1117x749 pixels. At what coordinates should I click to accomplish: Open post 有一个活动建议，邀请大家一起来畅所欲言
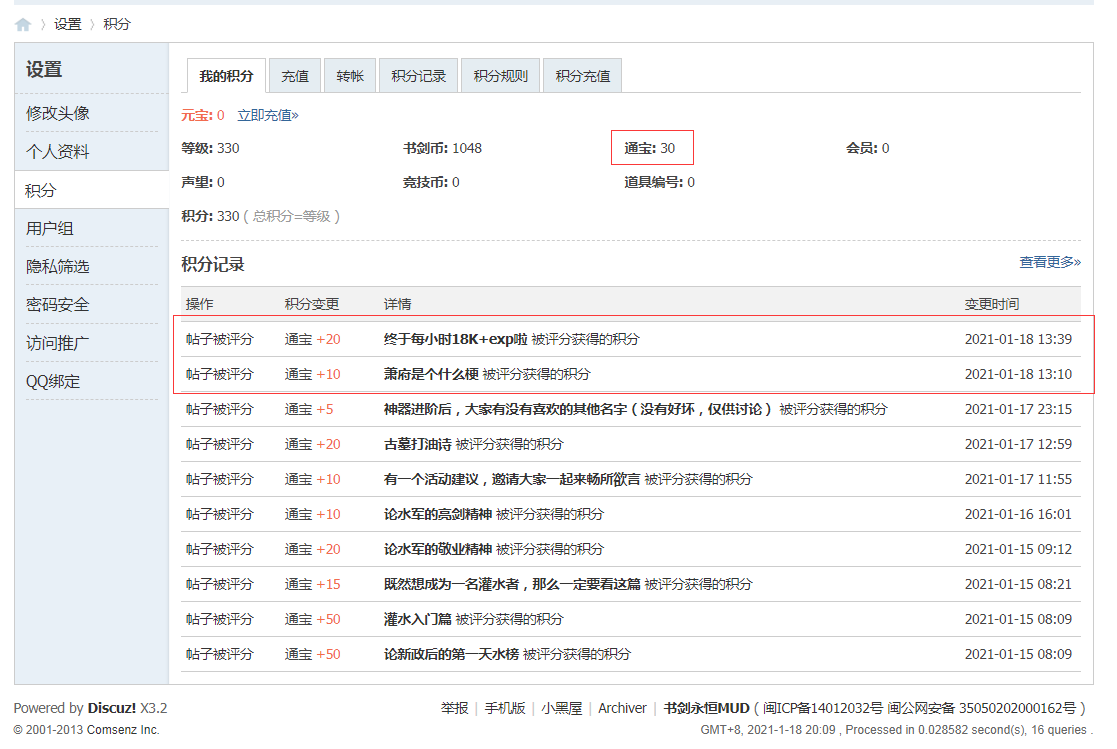511,479
